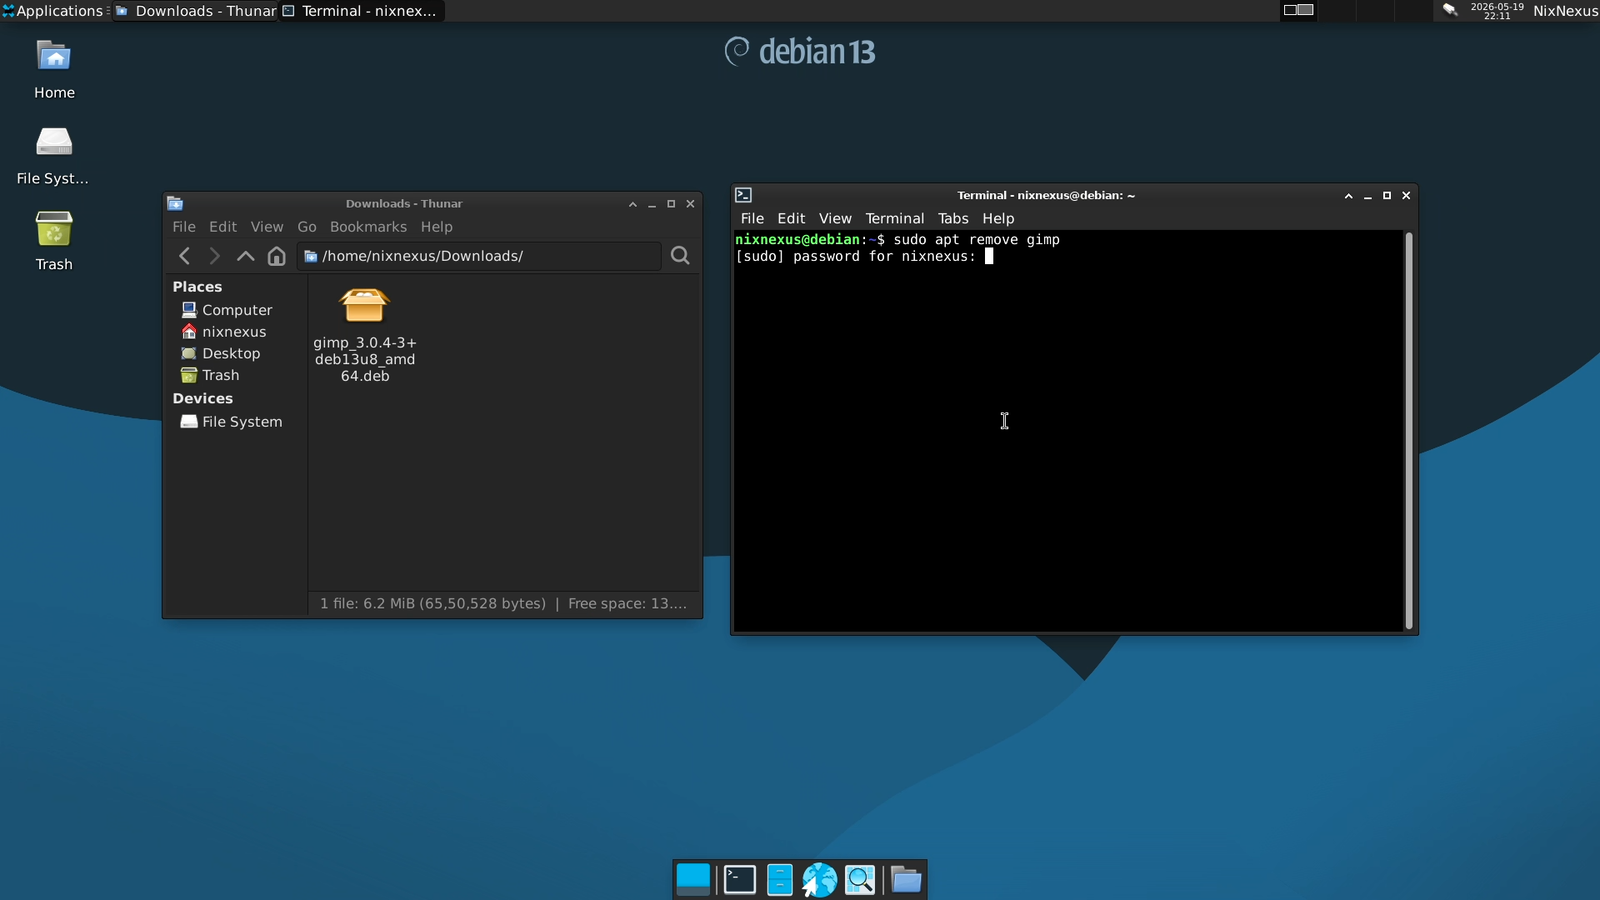Go back in Thunar navigation
This screenshot has width=1600, height=900.
click(184, 256)
